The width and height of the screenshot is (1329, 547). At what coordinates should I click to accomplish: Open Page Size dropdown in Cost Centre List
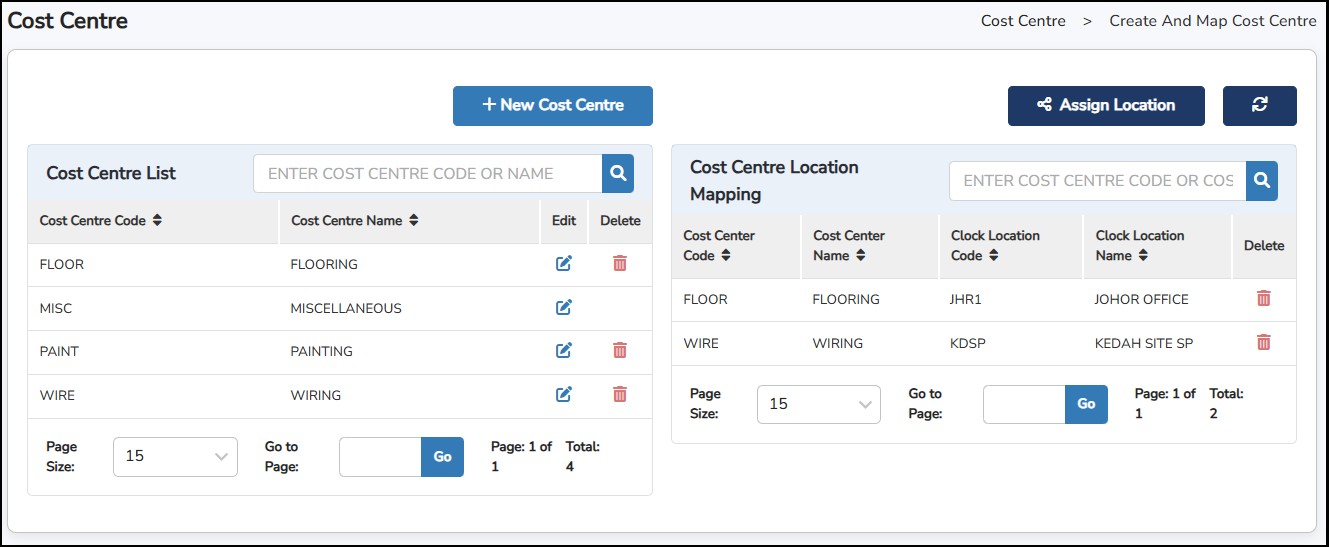click(x=175, y=456)
